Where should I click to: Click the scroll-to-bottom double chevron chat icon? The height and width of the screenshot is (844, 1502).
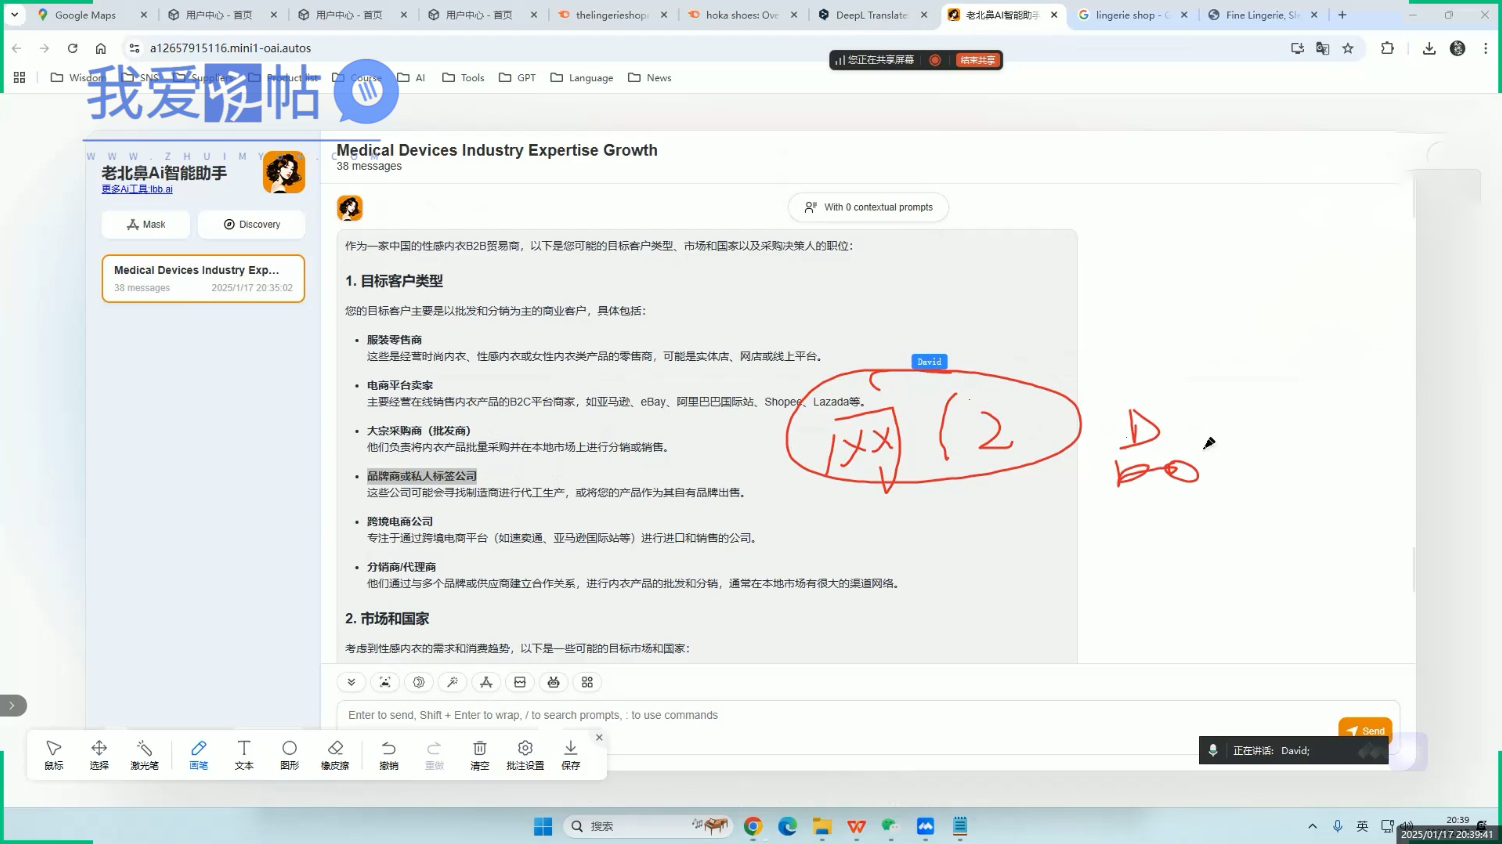coord(351,682)
